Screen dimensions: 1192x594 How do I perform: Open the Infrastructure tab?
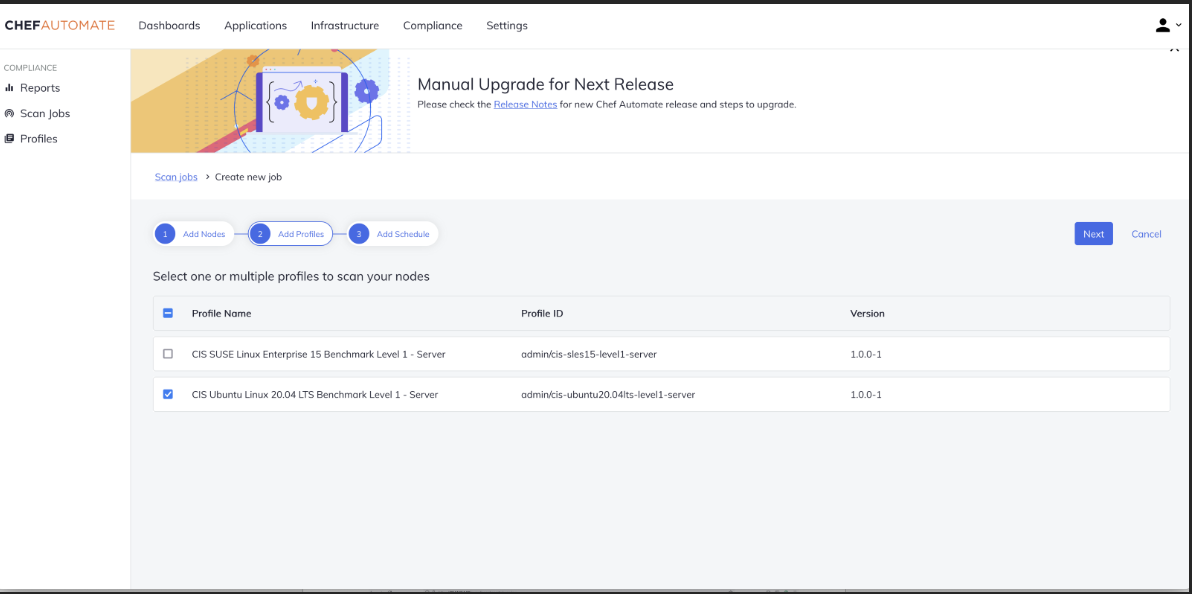pyautogui.click(x=344, y=25)
